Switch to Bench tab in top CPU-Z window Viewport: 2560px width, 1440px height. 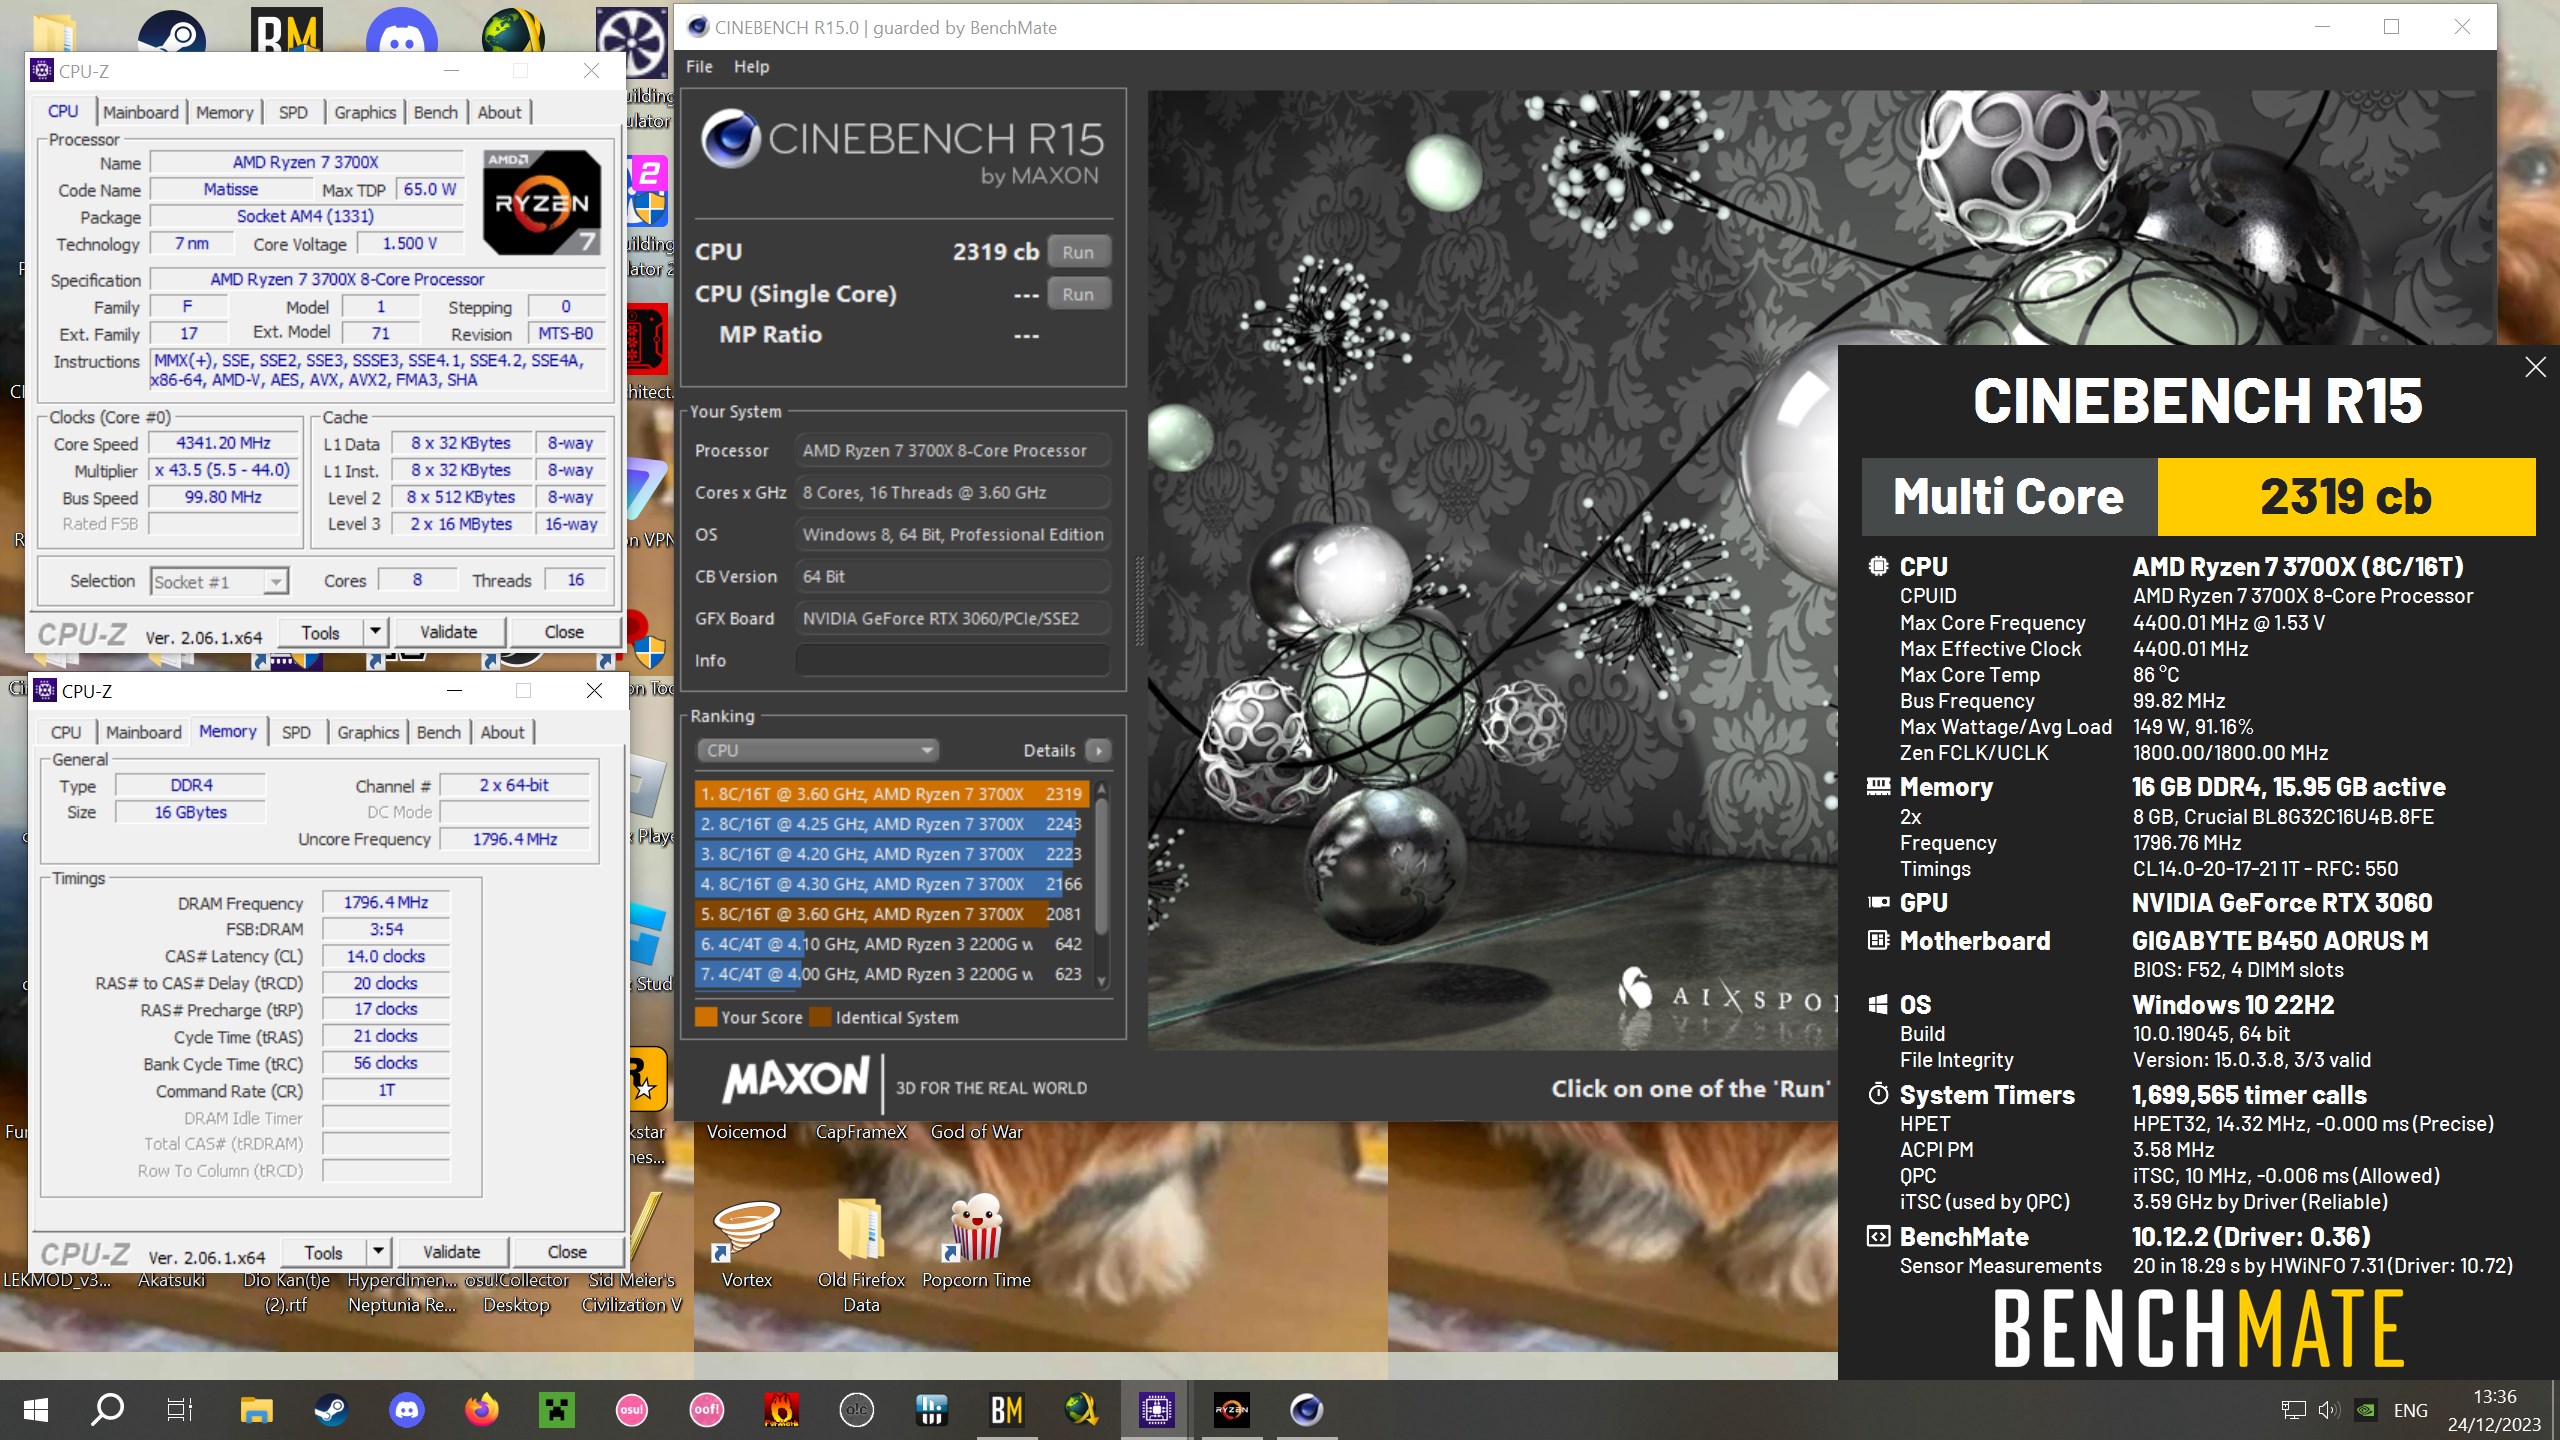coord(436,112)
